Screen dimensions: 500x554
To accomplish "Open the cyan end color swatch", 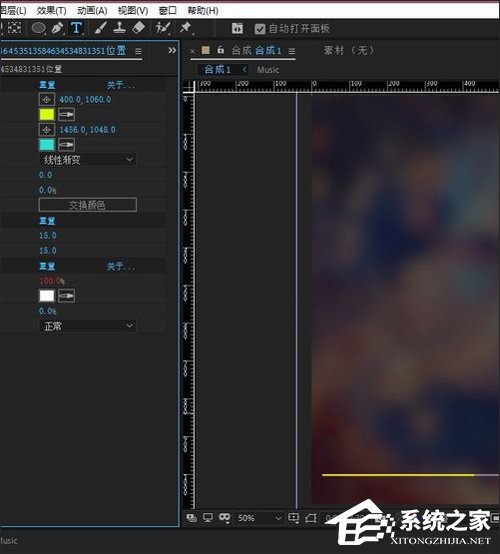I will pos(47,145).
